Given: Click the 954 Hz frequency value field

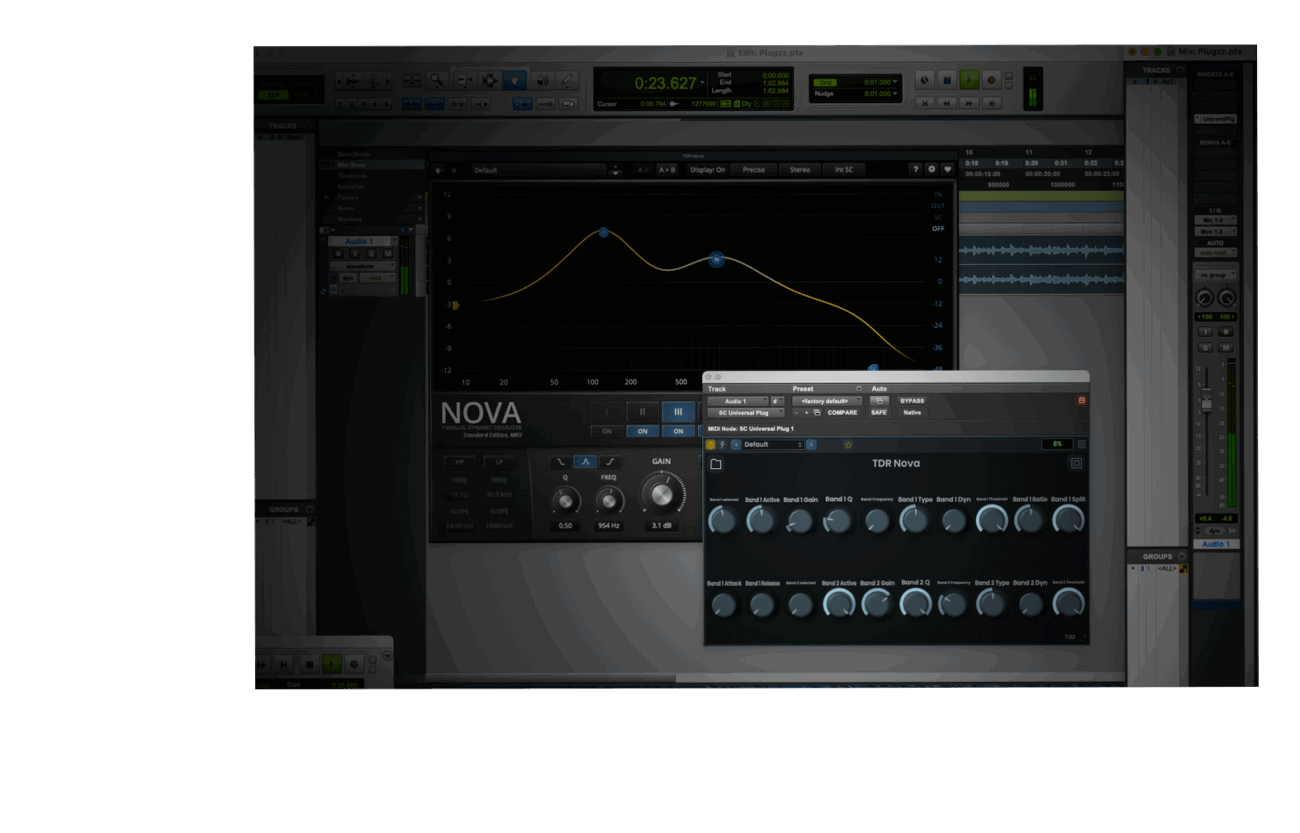Looking at the screenshot, I should (x=608, y=526).
